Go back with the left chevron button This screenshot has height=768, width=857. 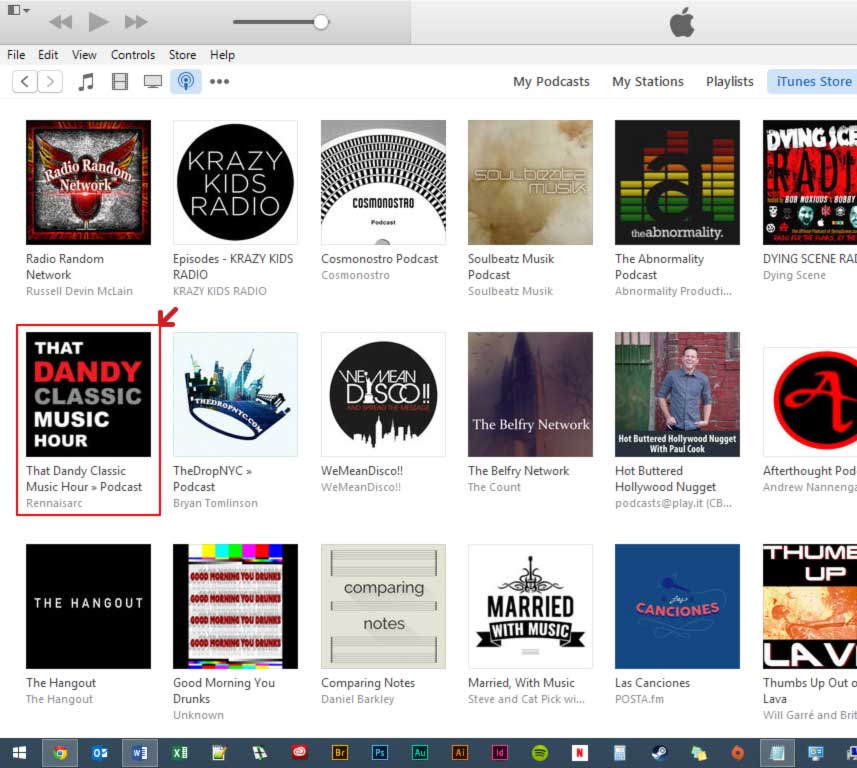coord(25,81)
